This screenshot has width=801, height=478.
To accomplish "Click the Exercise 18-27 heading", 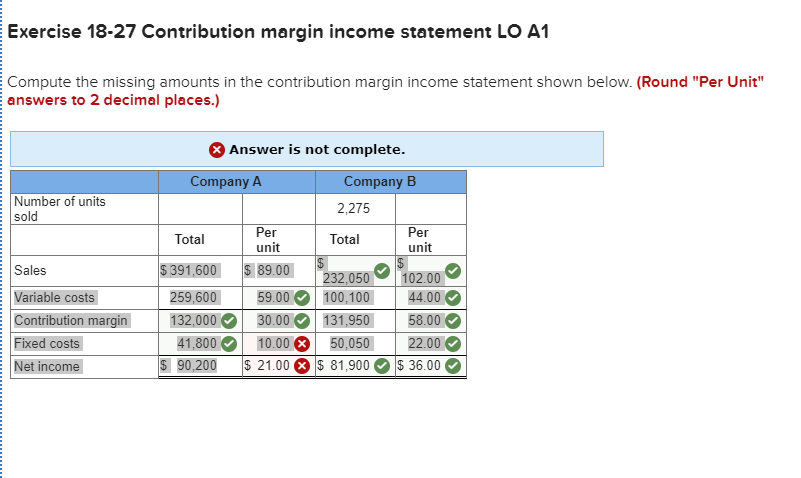I will click(278, 32).
